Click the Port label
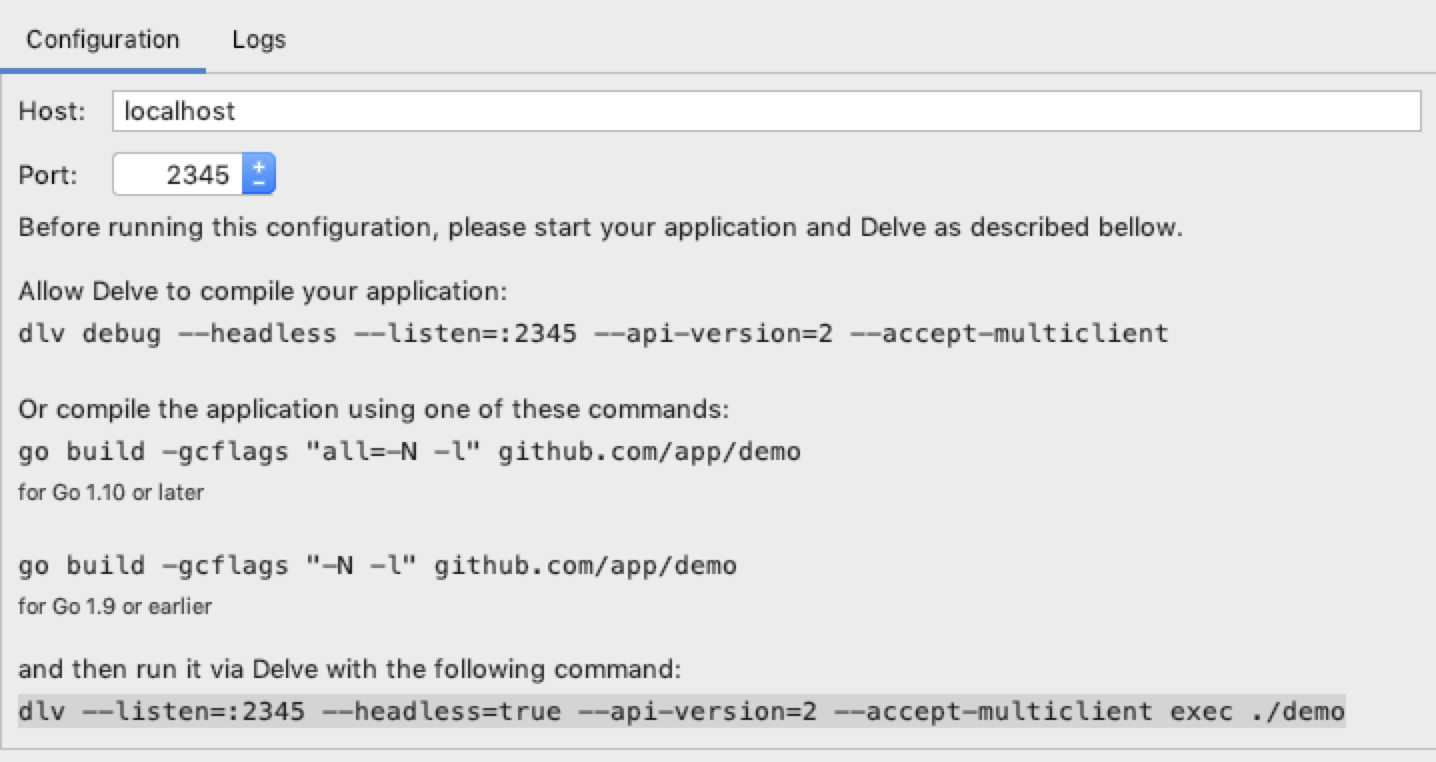Viewport: 1436px width, 762px height. point(48,175)
